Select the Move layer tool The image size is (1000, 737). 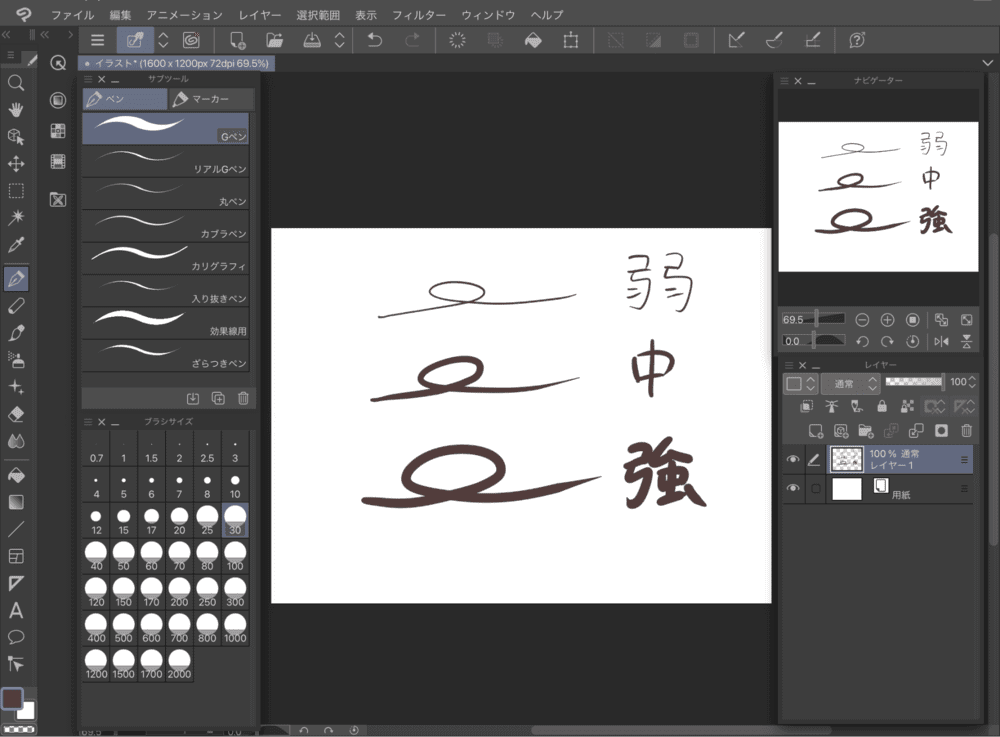point(16,164)
